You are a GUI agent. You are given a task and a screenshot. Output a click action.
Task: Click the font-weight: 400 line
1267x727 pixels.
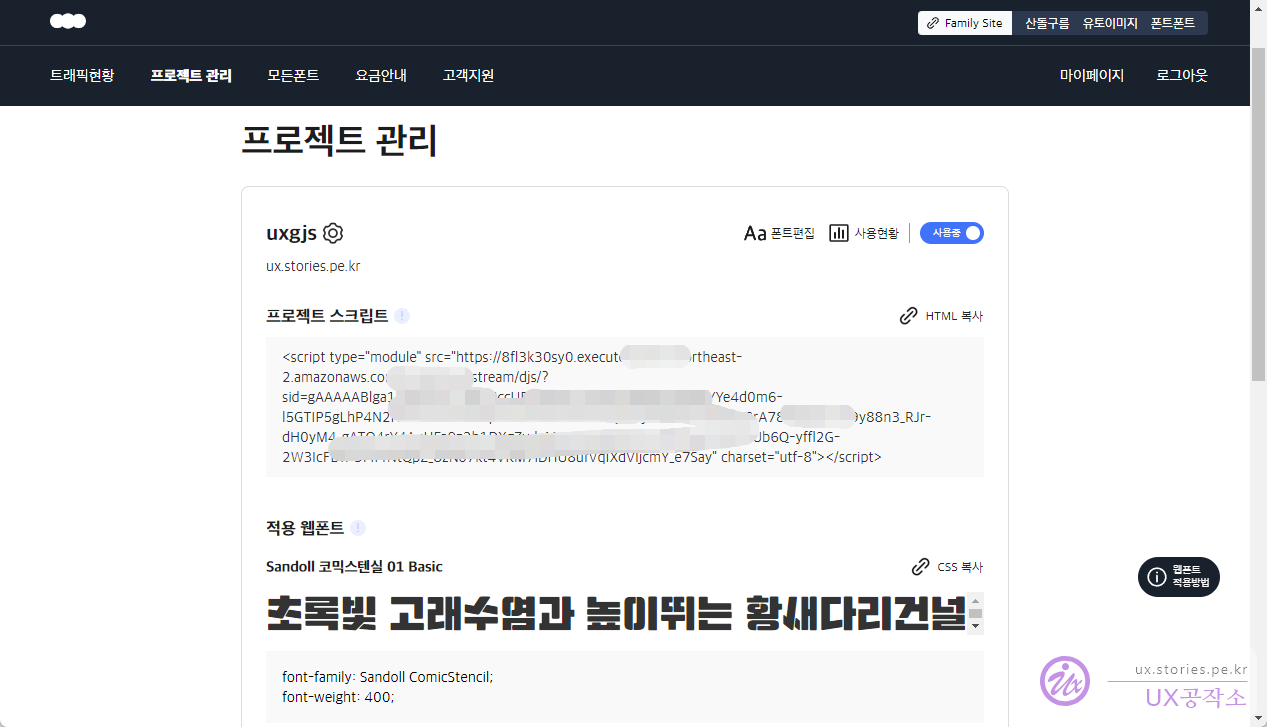(339, 696)
